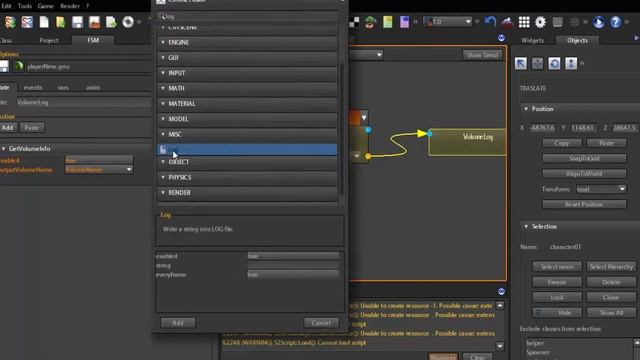640x360 pixels.
Task: Click the disc icon in the left toolbar
Action: point(128,22)
